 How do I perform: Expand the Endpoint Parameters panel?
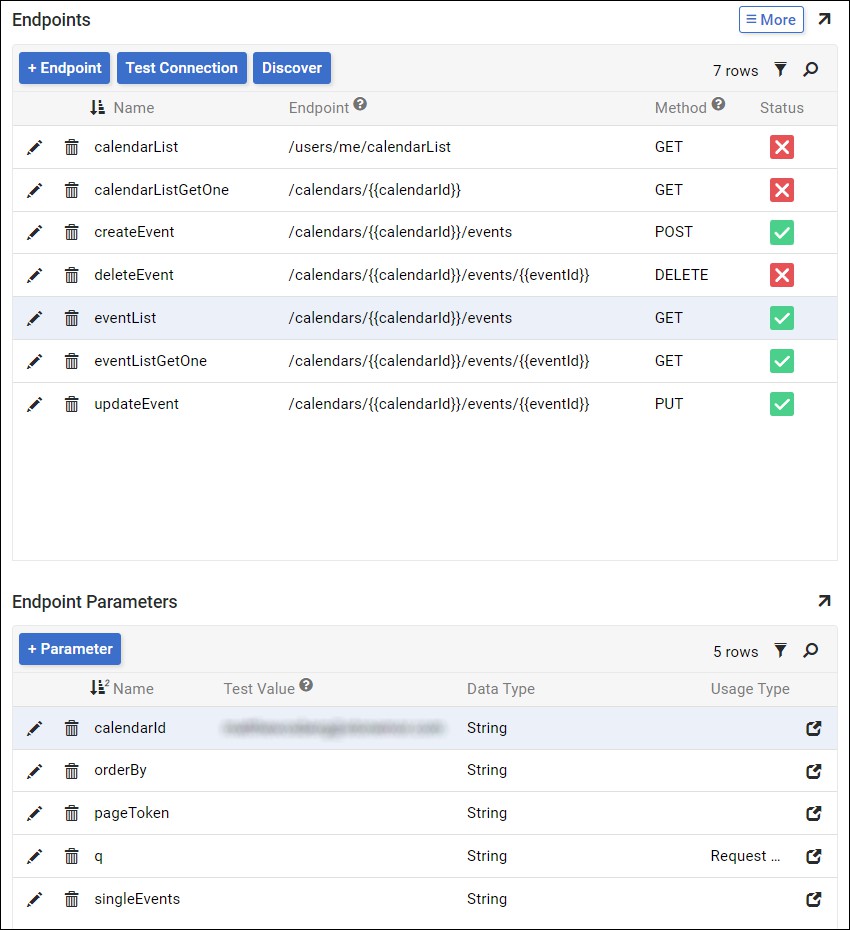824,601
